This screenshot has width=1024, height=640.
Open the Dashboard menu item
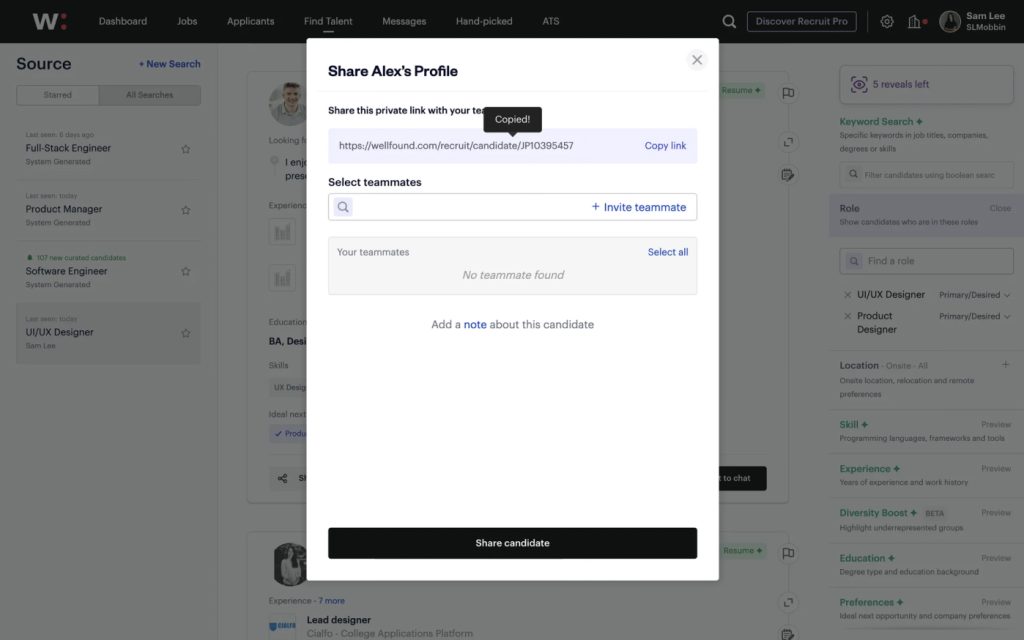123,20
